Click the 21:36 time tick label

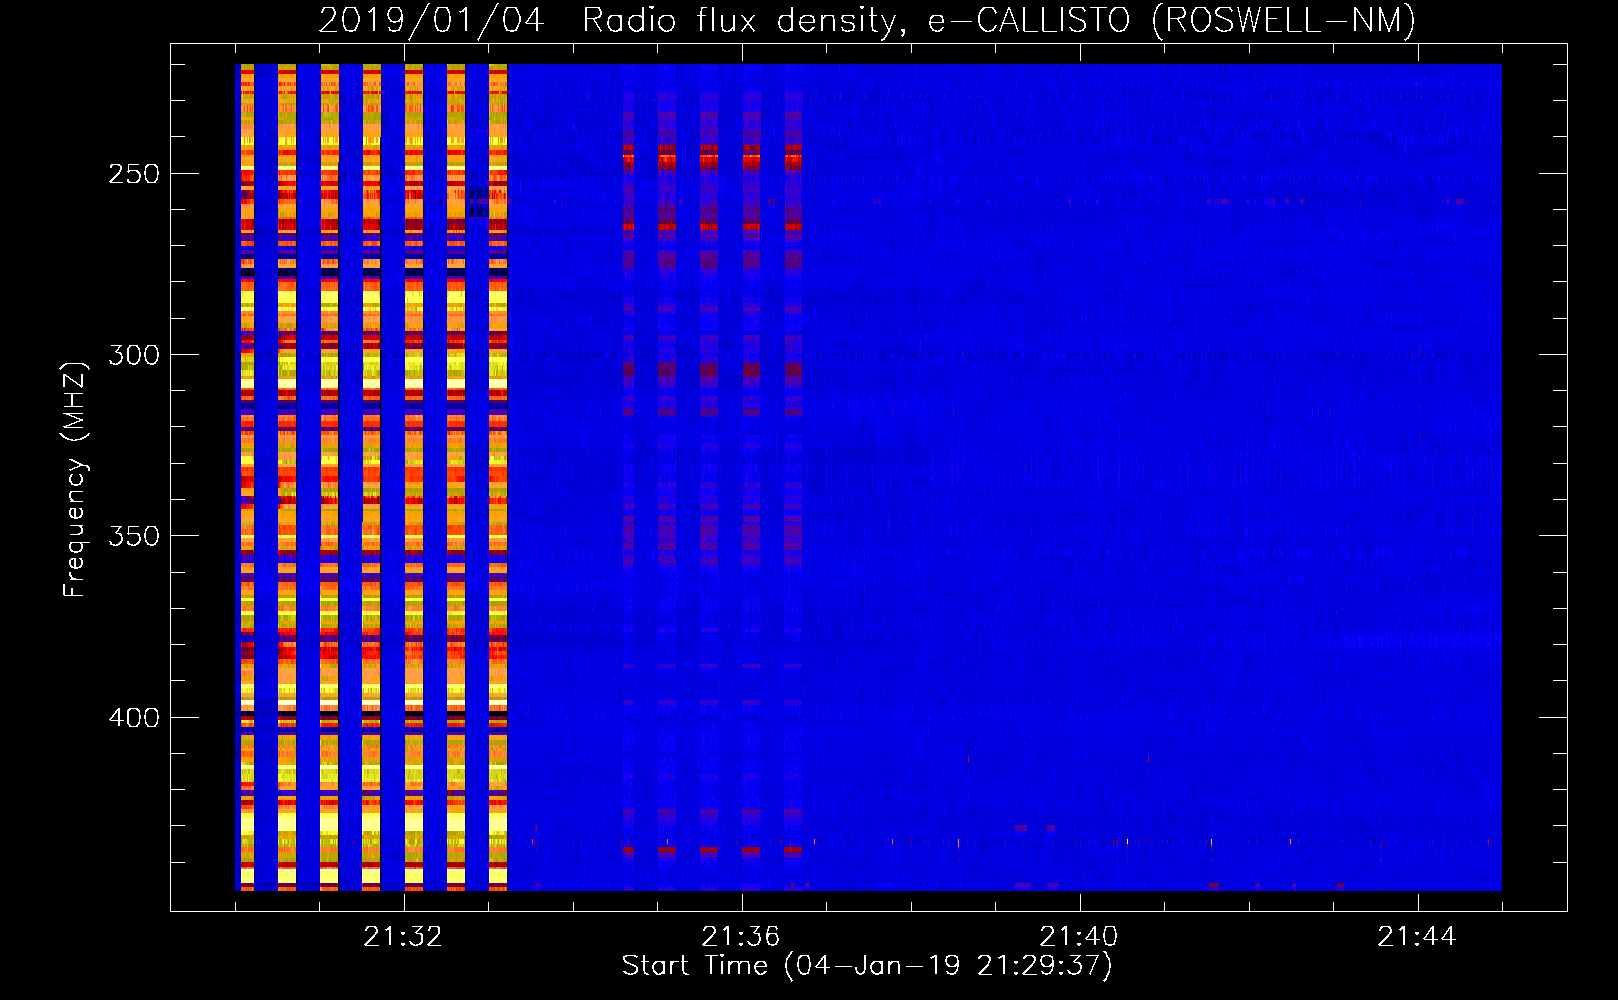tap(741, 937)
